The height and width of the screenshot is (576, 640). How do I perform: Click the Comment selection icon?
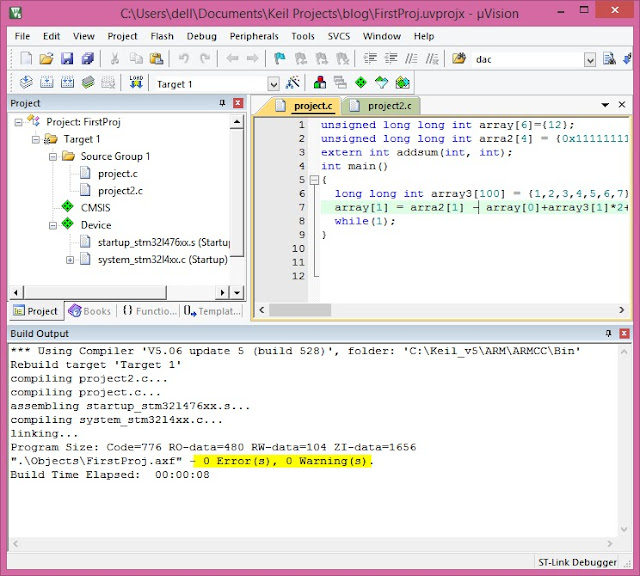tap(411, 59)
